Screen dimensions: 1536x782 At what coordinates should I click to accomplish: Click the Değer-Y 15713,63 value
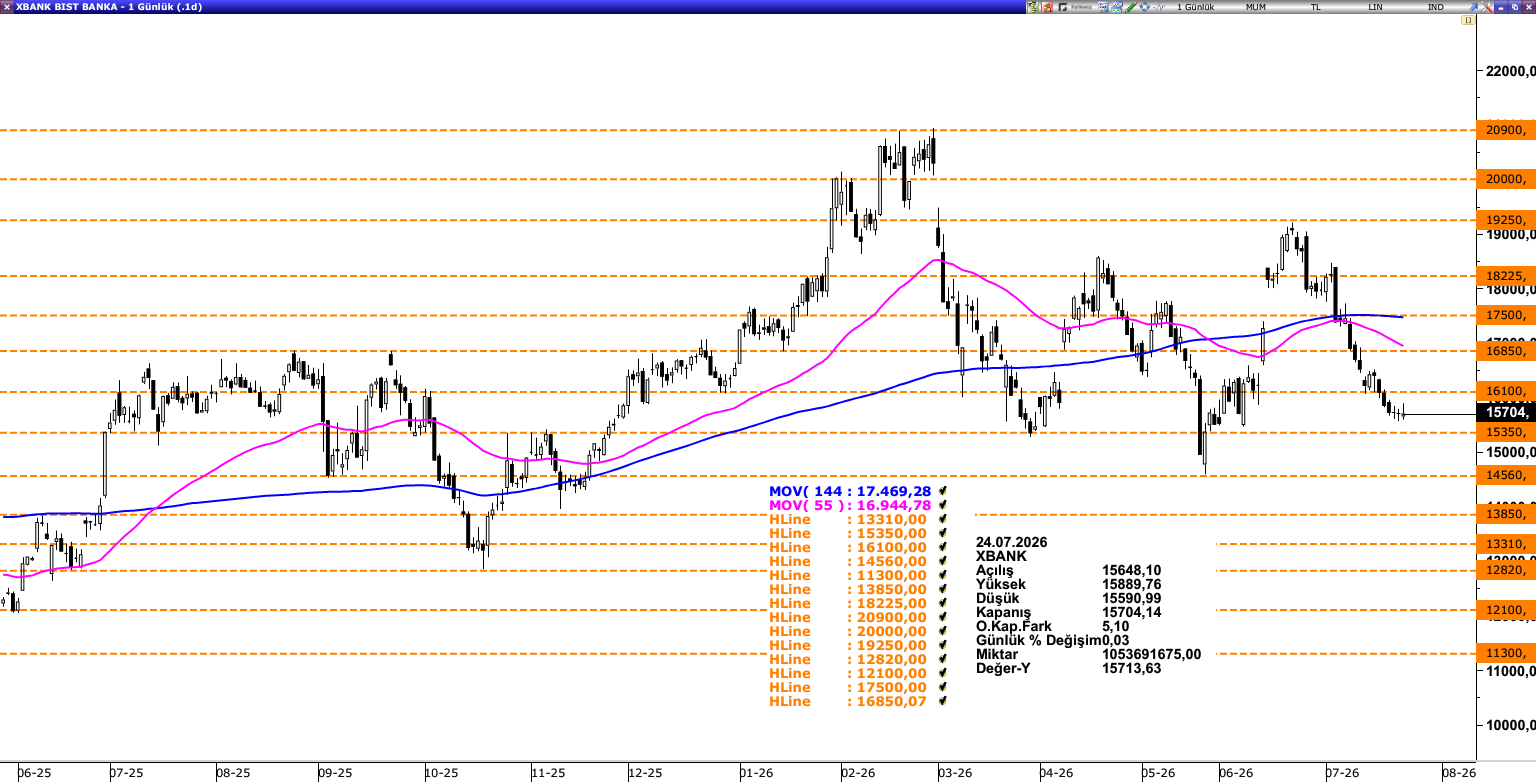click(x=1132, y=668)
